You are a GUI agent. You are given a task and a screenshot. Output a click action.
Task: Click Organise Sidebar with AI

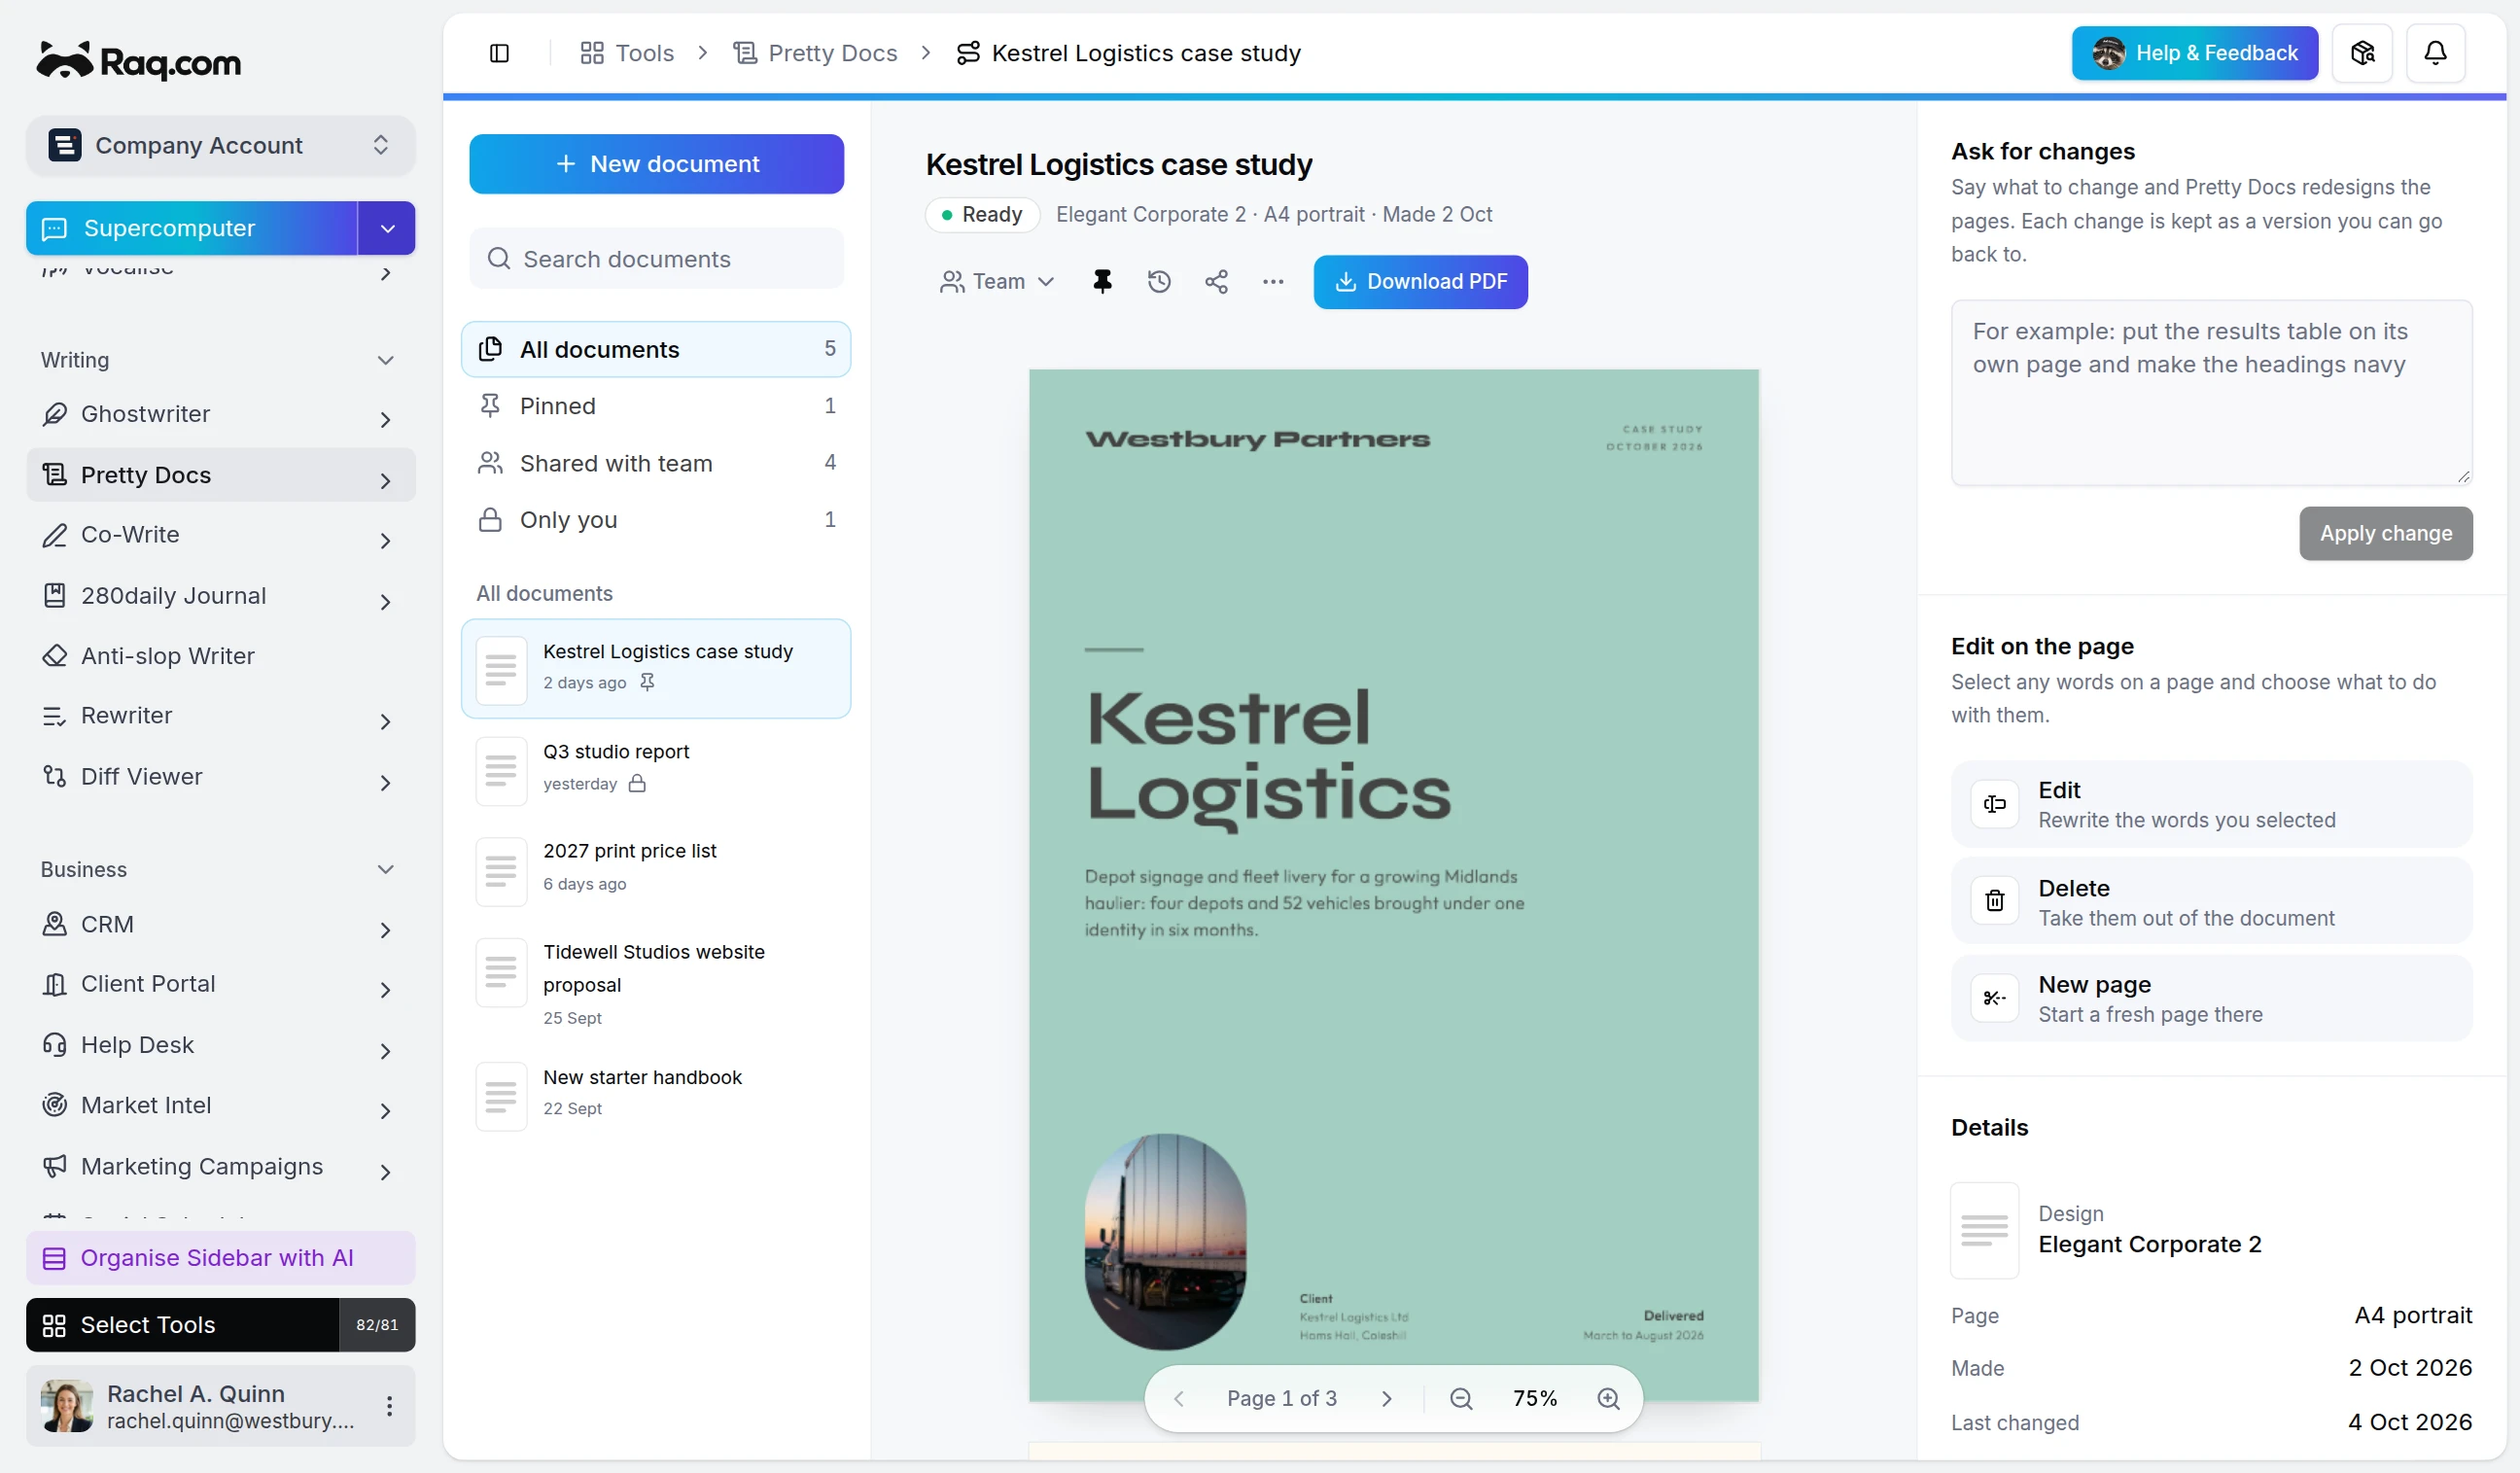coord(220,1258)
